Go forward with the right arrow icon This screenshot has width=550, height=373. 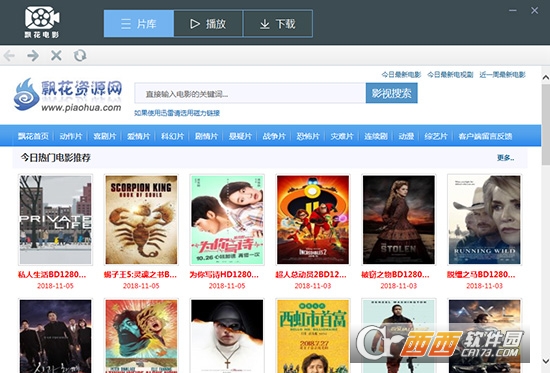[x=33, y=55]
